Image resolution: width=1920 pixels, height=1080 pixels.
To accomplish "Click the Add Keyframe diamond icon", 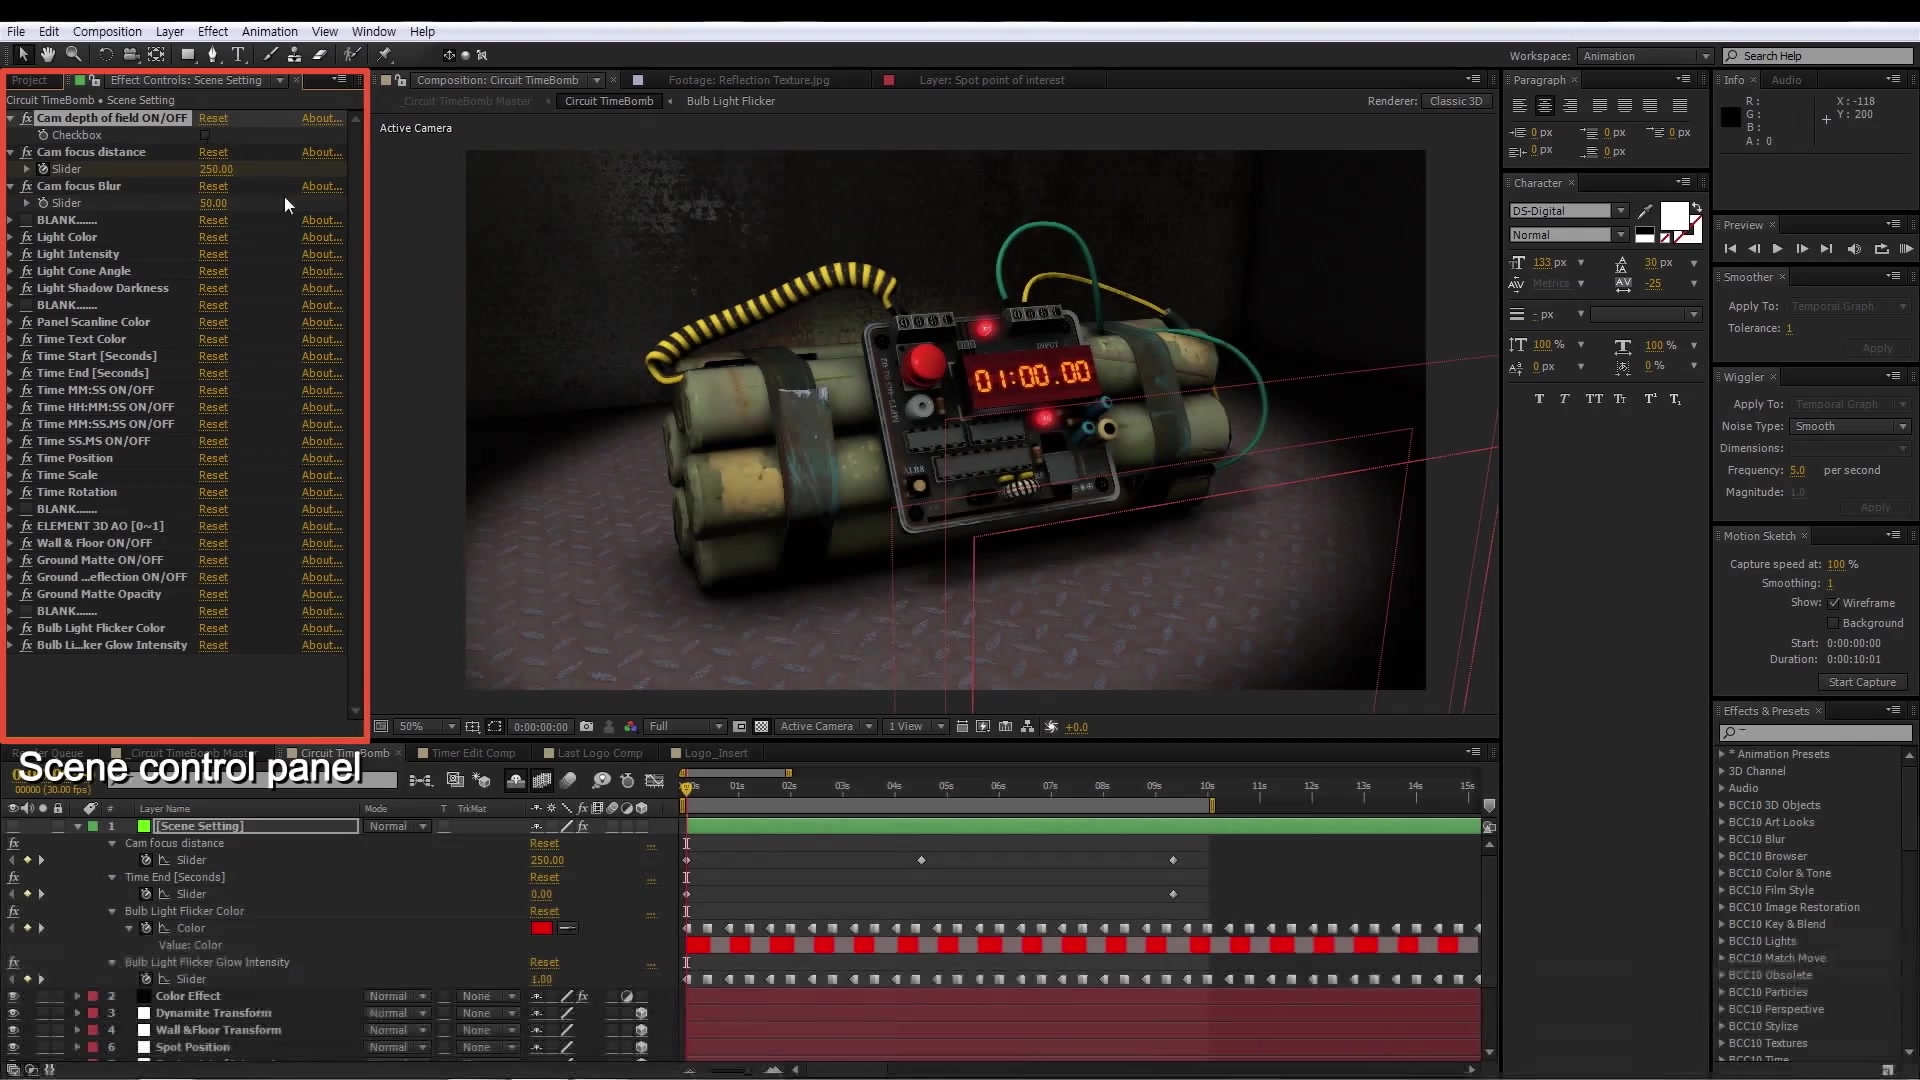I will point(28,860).
